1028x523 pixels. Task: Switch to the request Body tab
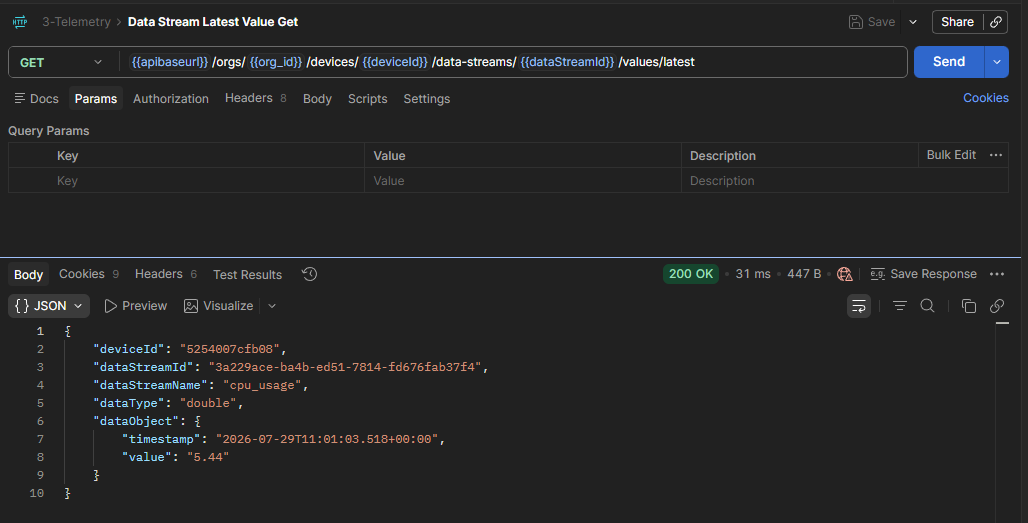tap(317, 98)
